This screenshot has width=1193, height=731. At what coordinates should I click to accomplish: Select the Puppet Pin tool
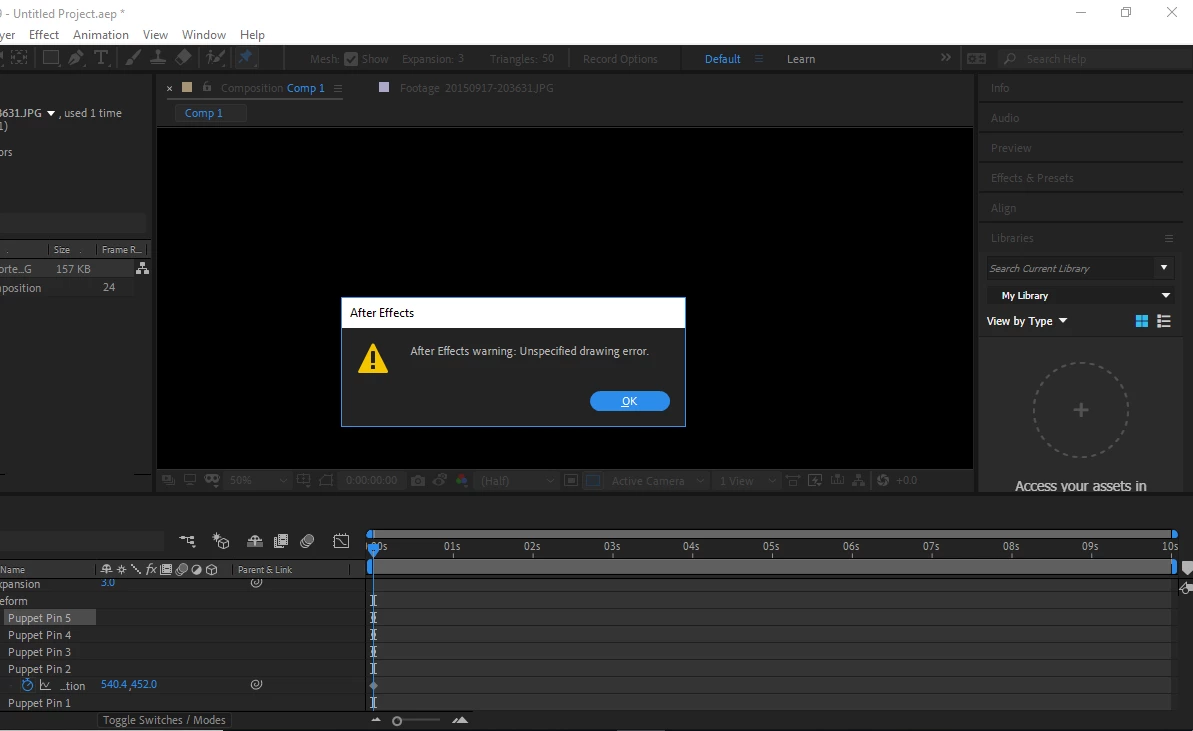click(x=245, y=58)
